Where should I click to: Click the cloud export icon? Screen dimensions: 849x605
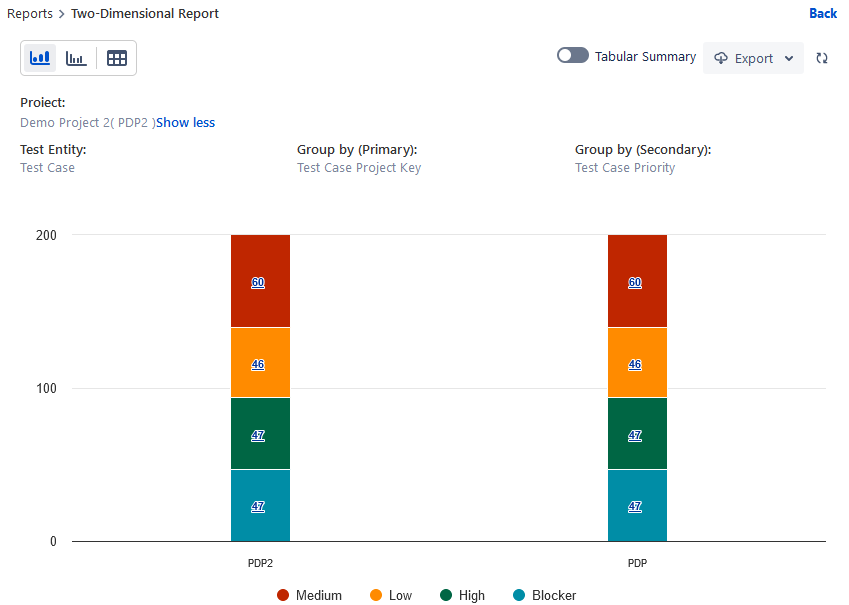721,58
